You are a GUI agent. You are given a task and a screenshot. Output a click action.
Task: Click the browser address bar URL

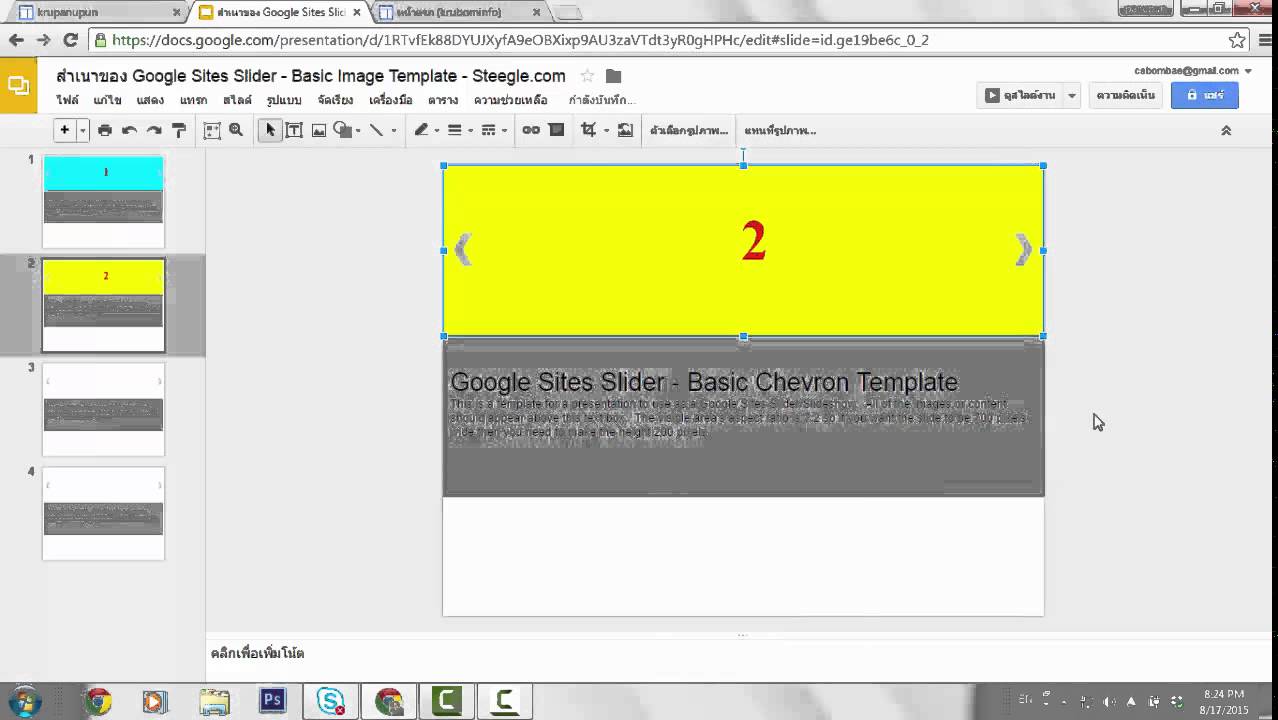pos(520,40)
